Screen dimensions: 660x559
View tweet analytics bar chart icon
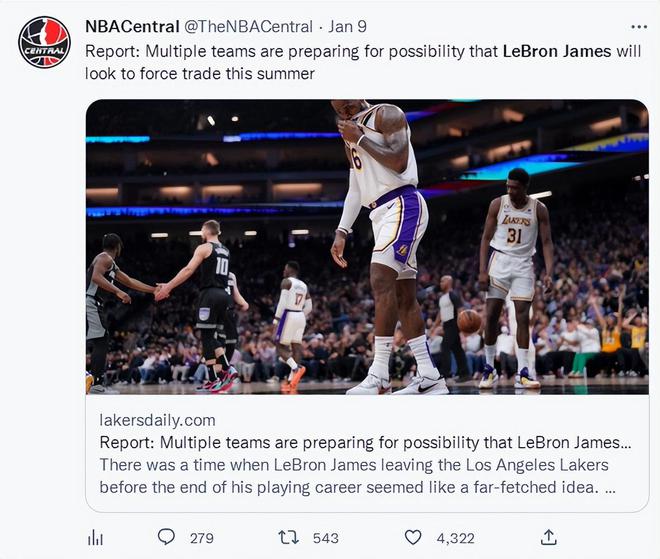[x=95, y=538]
